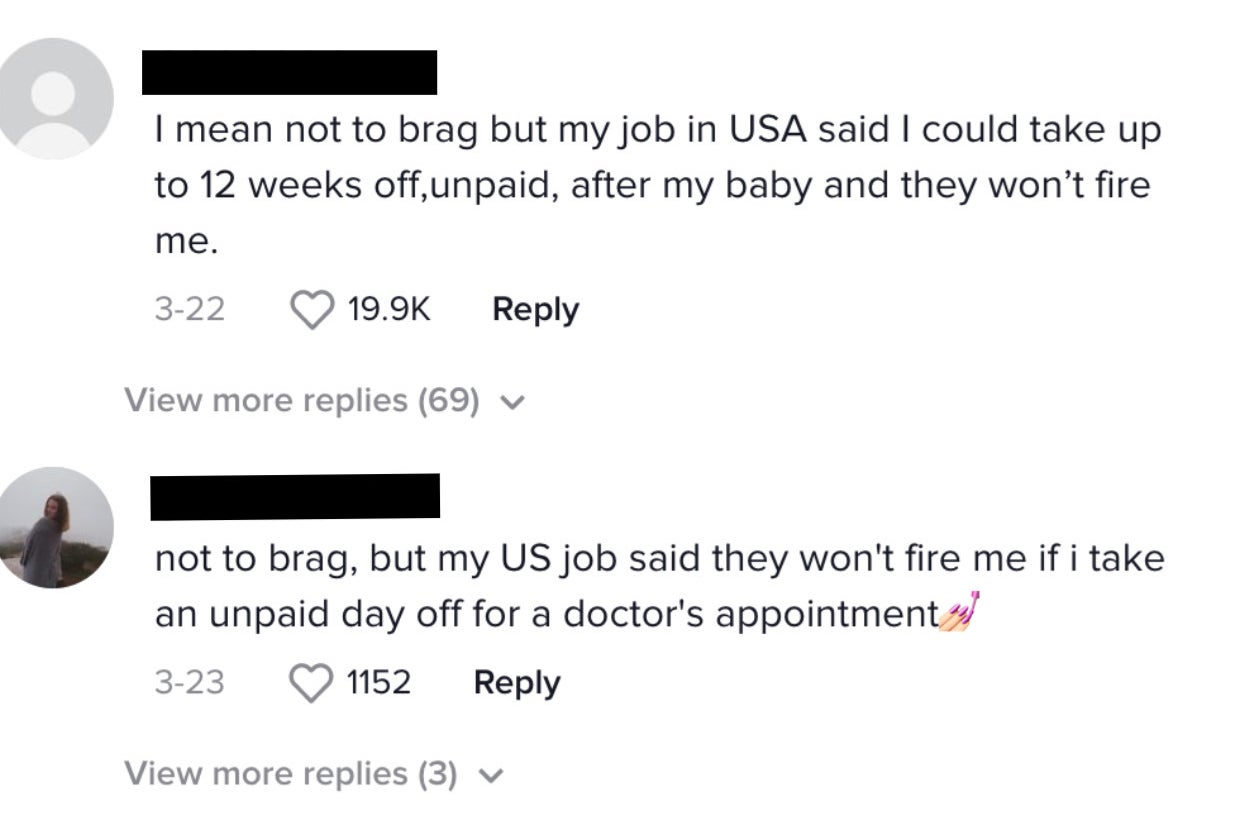
Task: Open the comment text about unpaid maternity leave
Action: (x=650, y=182)
